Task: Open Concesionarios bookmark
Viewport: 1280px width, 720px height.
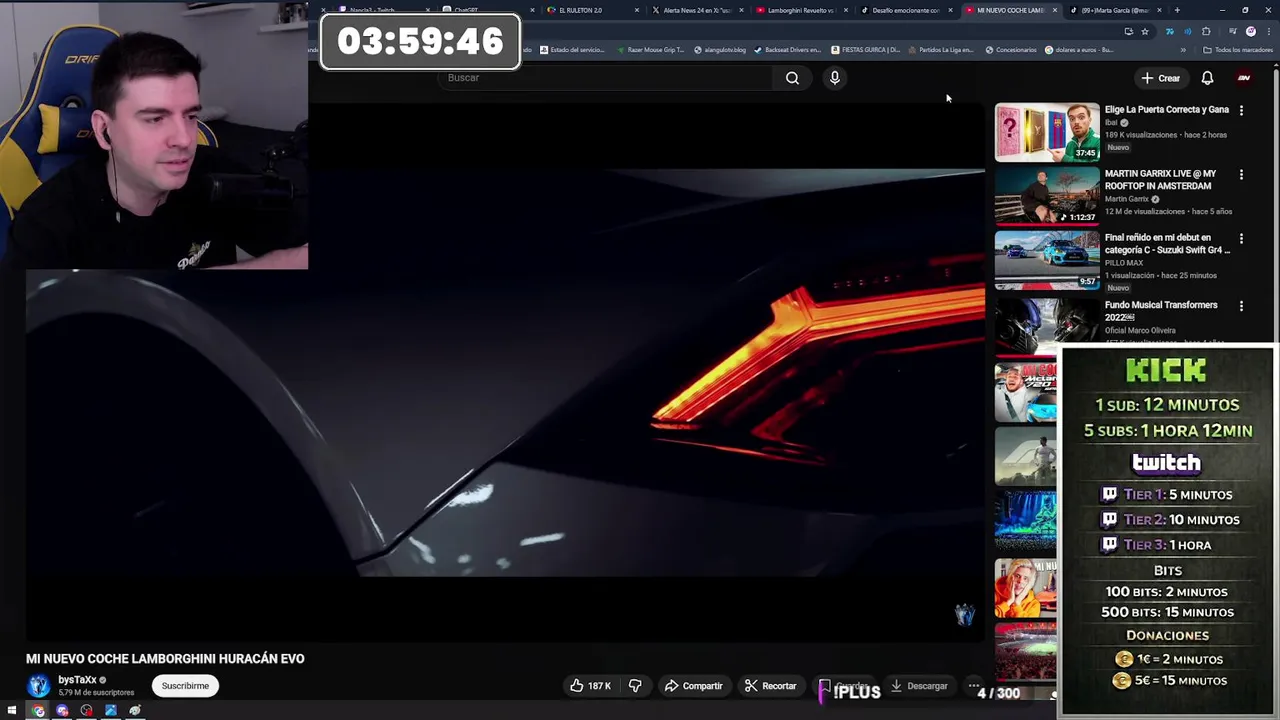Action: pos(1012,50)
